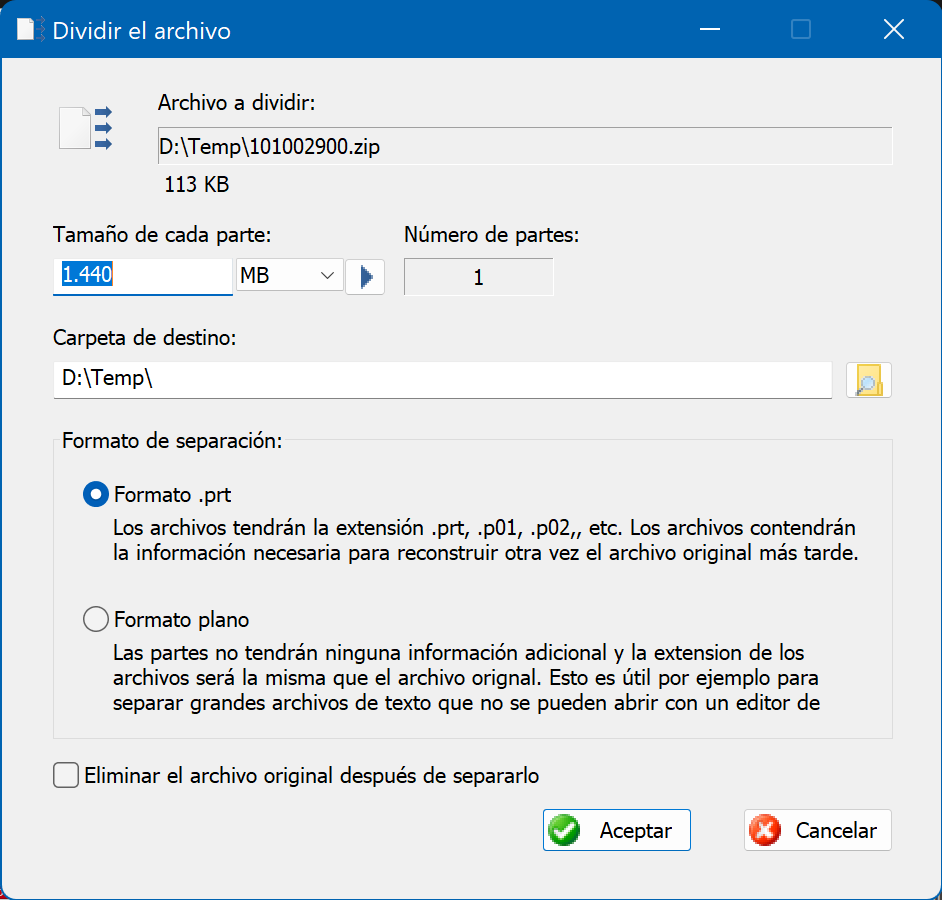Image resolution: width=942 pixels, height=900 pixels.
Task: Click the split-file icon in title bar
Action: click(30, 29)
